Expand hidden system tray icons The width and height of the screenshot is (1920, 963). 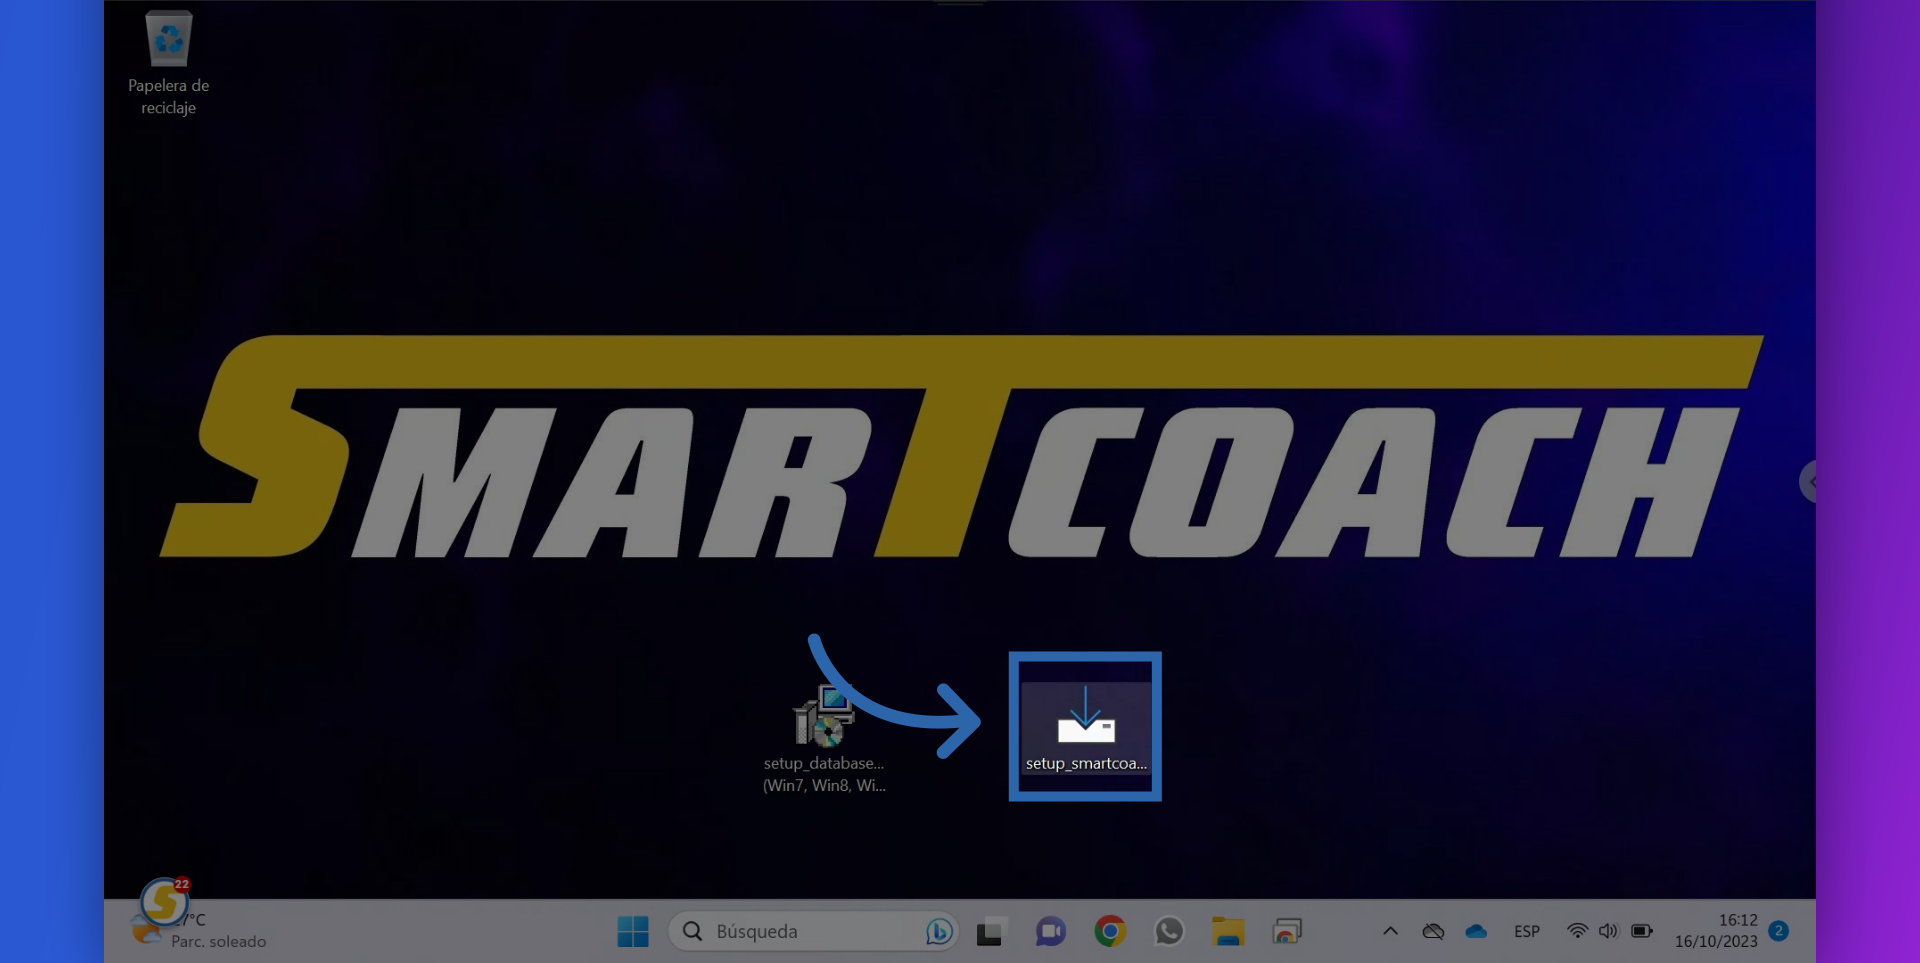pos(1390,931)
